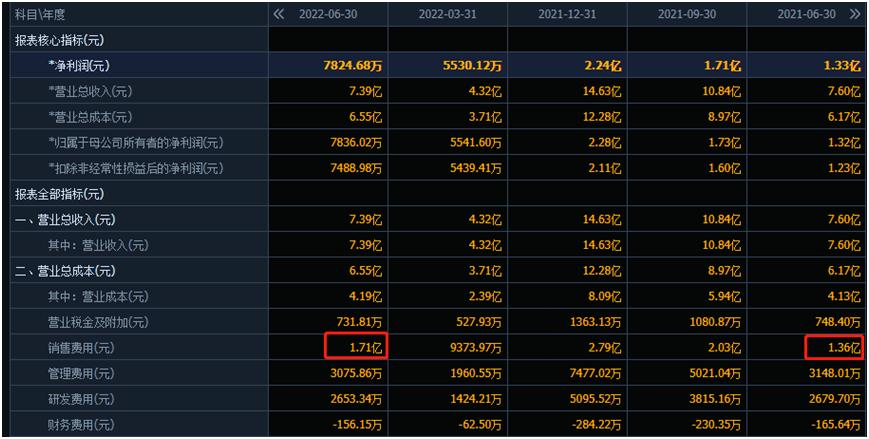869x439 pixels.
Task: Click the 2.03亿 sales expense cell
Action: 724,348
